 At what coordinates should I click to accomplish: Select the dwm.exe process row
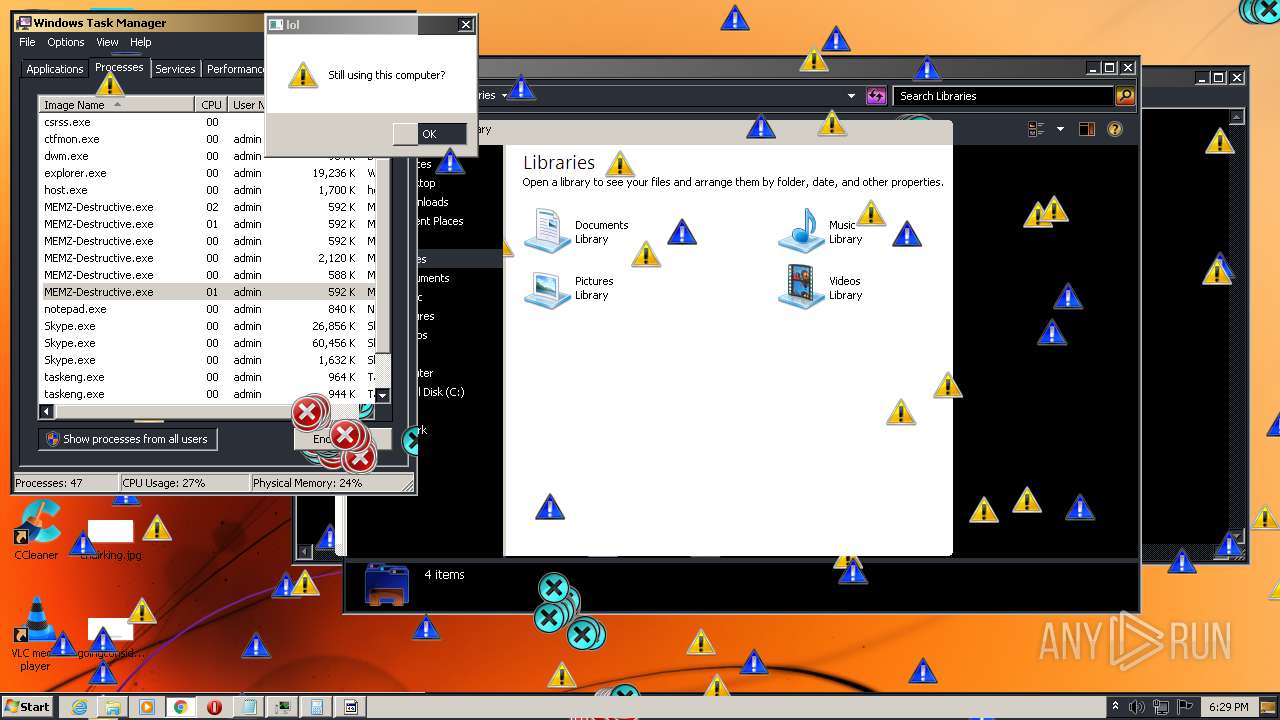[x=207, y=156]
